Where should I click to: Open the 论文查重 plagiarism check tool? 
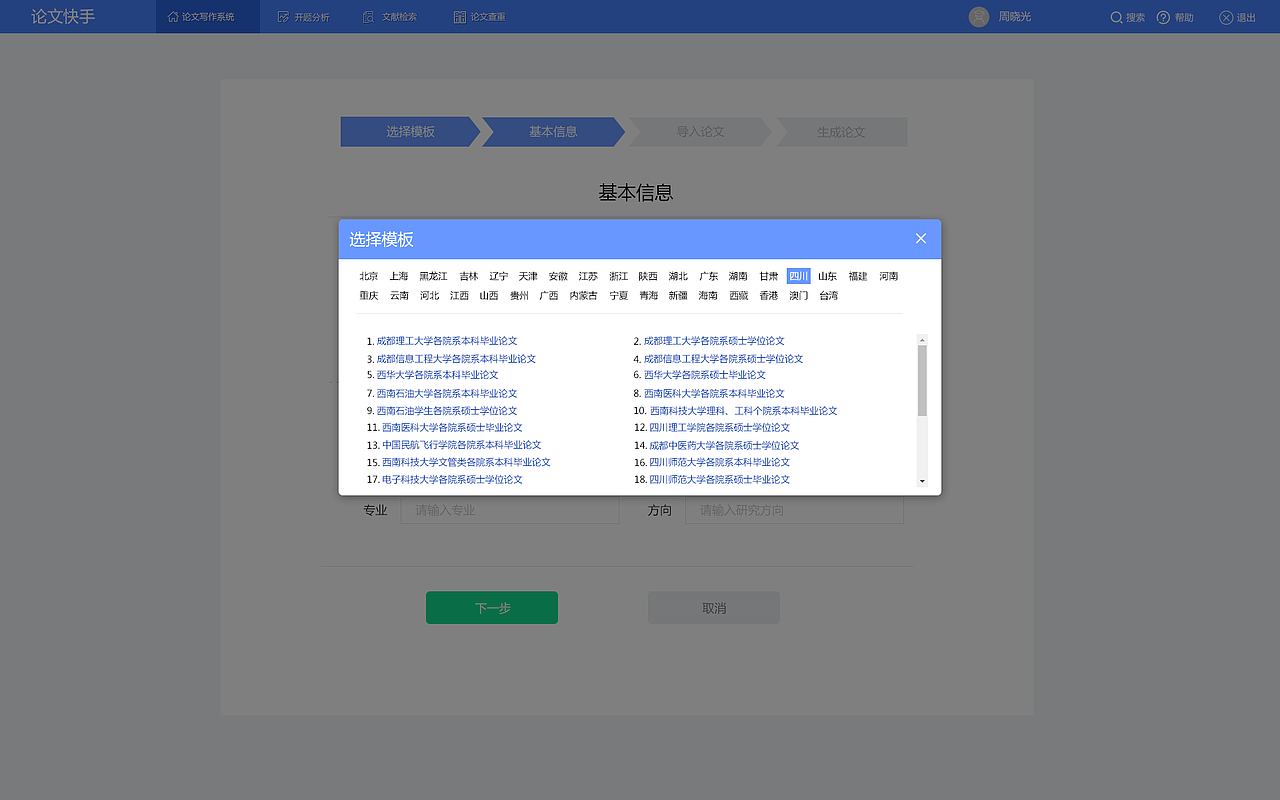click(x=478, y=16)
